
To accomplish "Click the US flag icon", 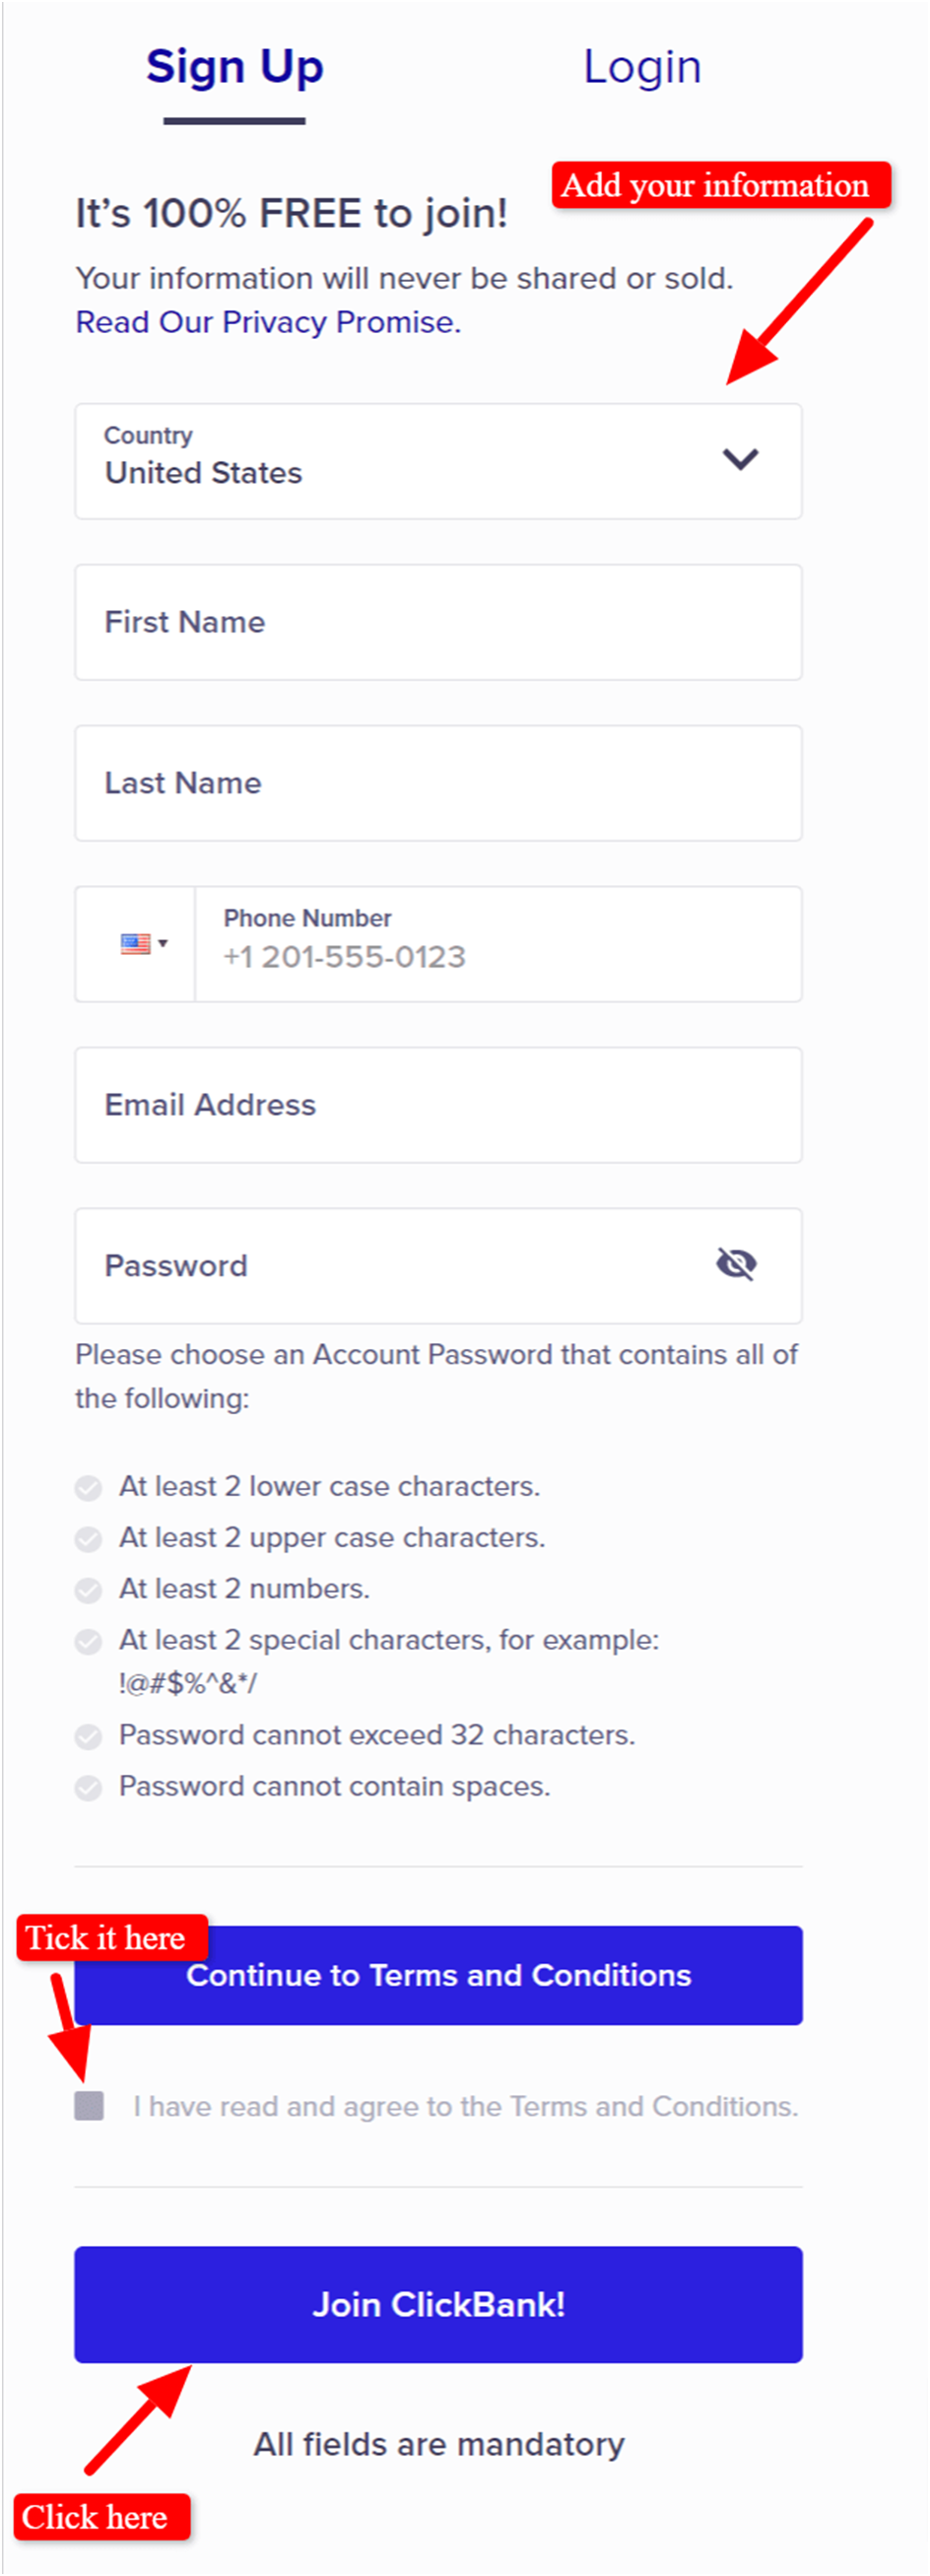I will coord(135,943).
